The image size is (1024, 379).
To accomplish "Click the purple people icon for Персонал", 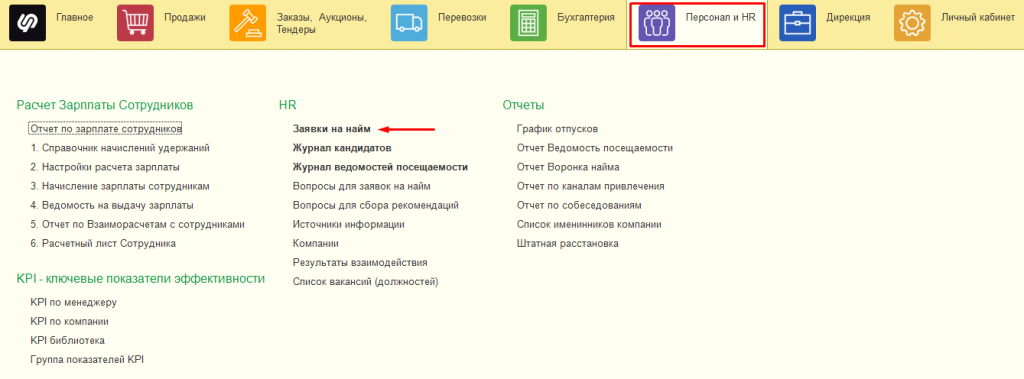I will [x=657, y=23].
